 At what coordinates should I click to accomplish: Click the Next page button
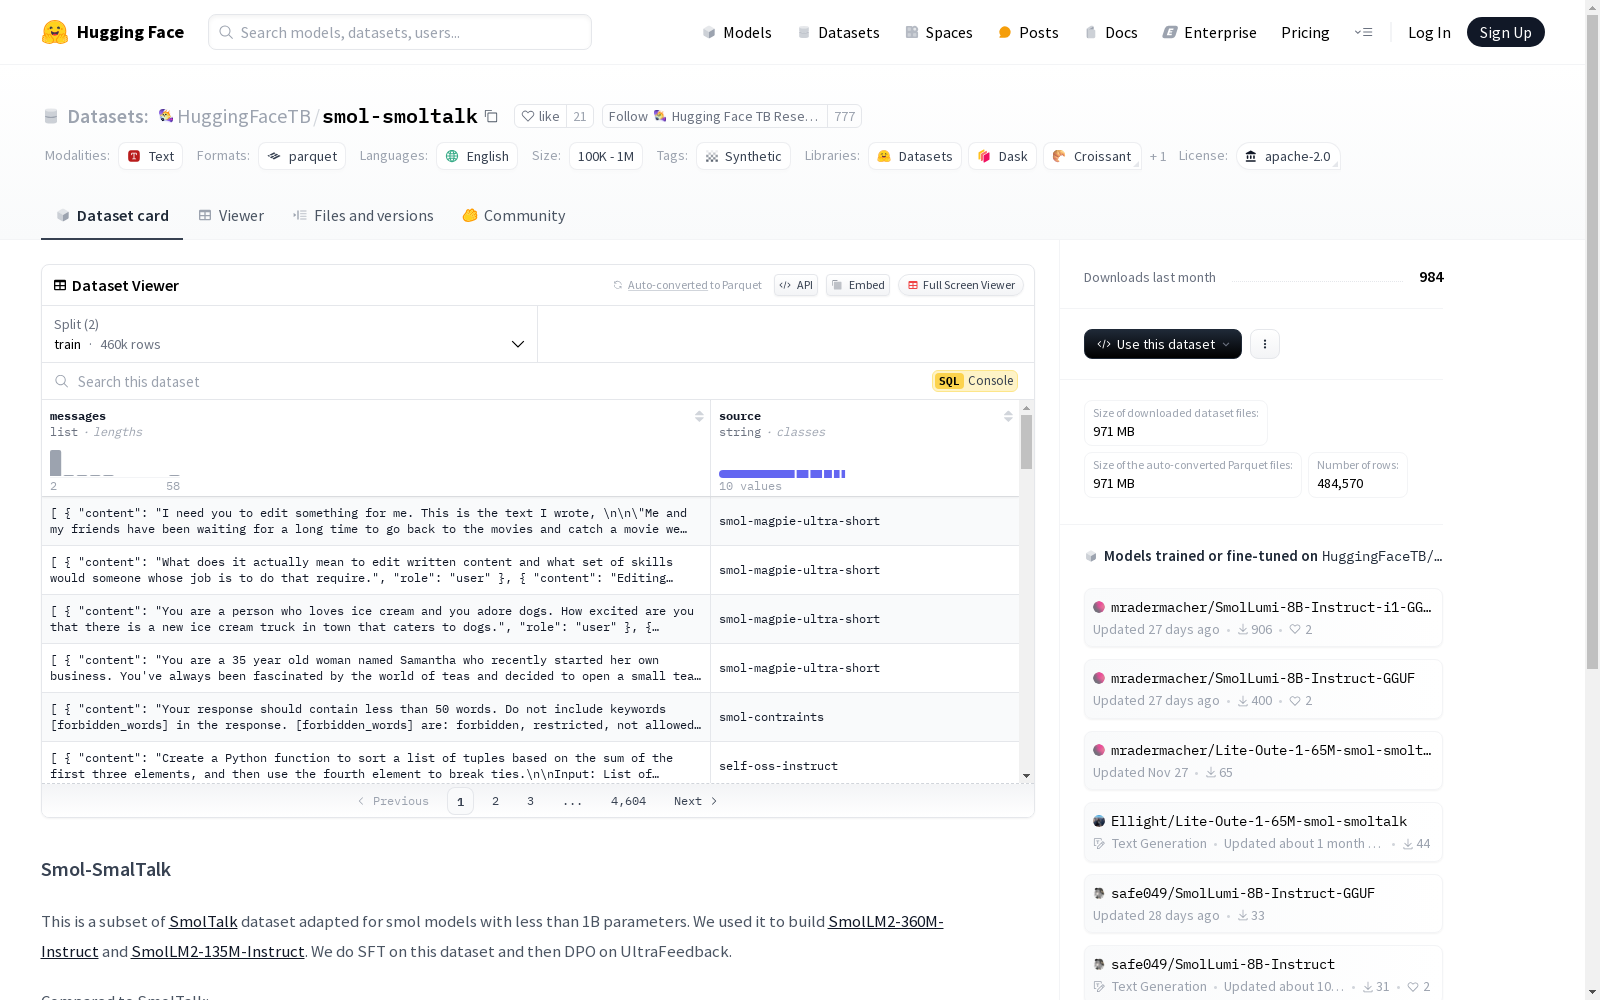695,801
